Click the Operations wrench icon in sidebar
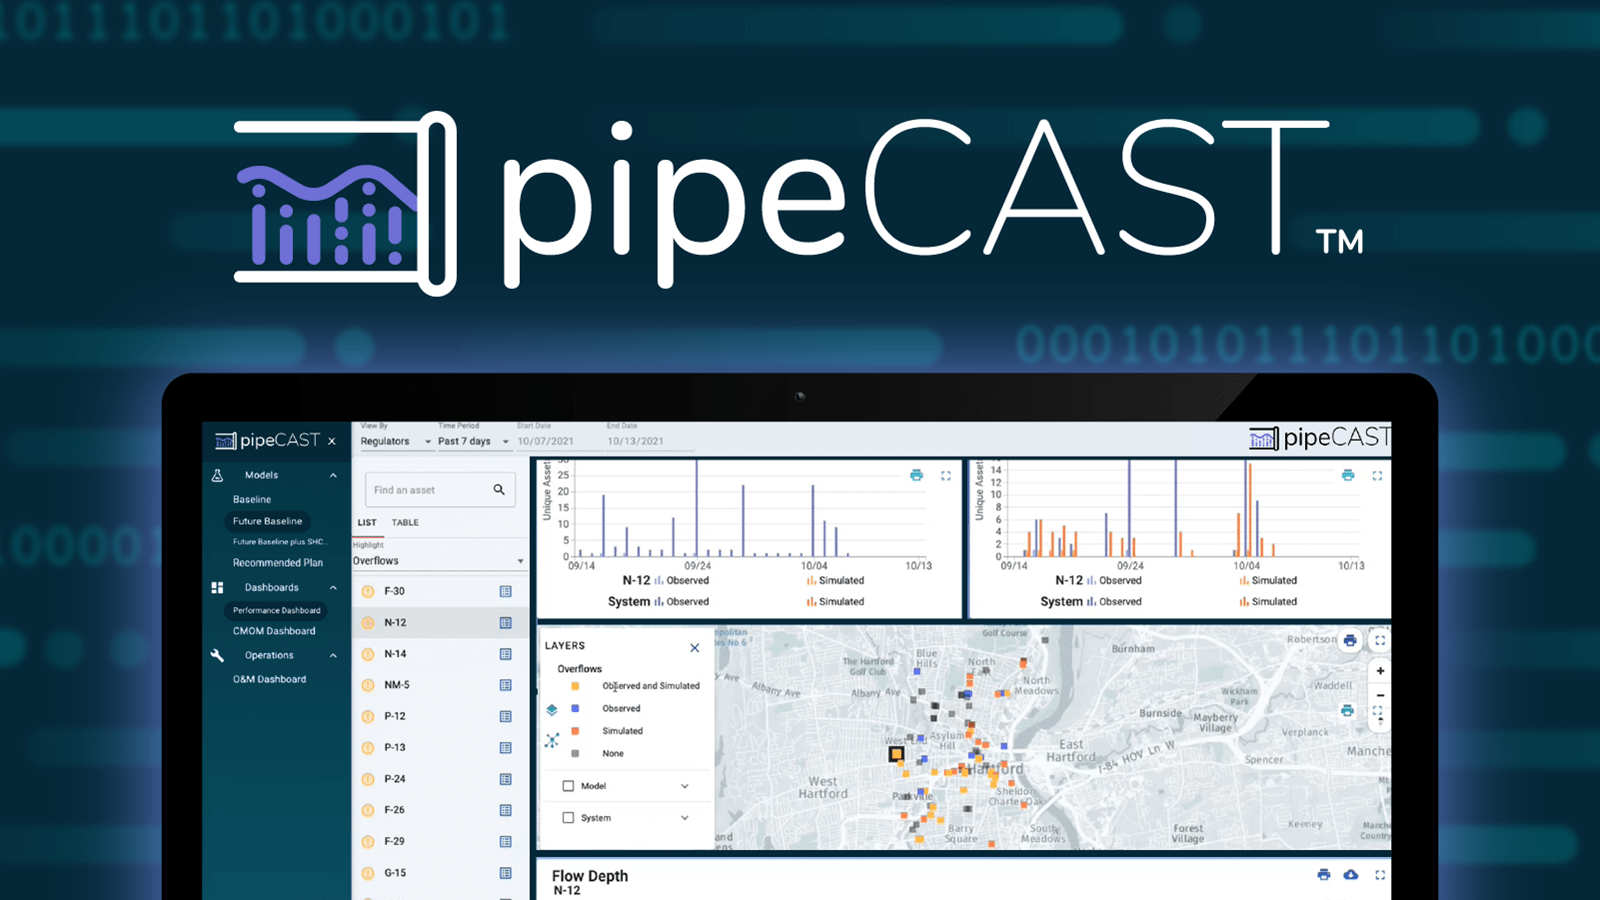Screen dimensions: 1600x900 pyautogui.click(x=217, y=655)
